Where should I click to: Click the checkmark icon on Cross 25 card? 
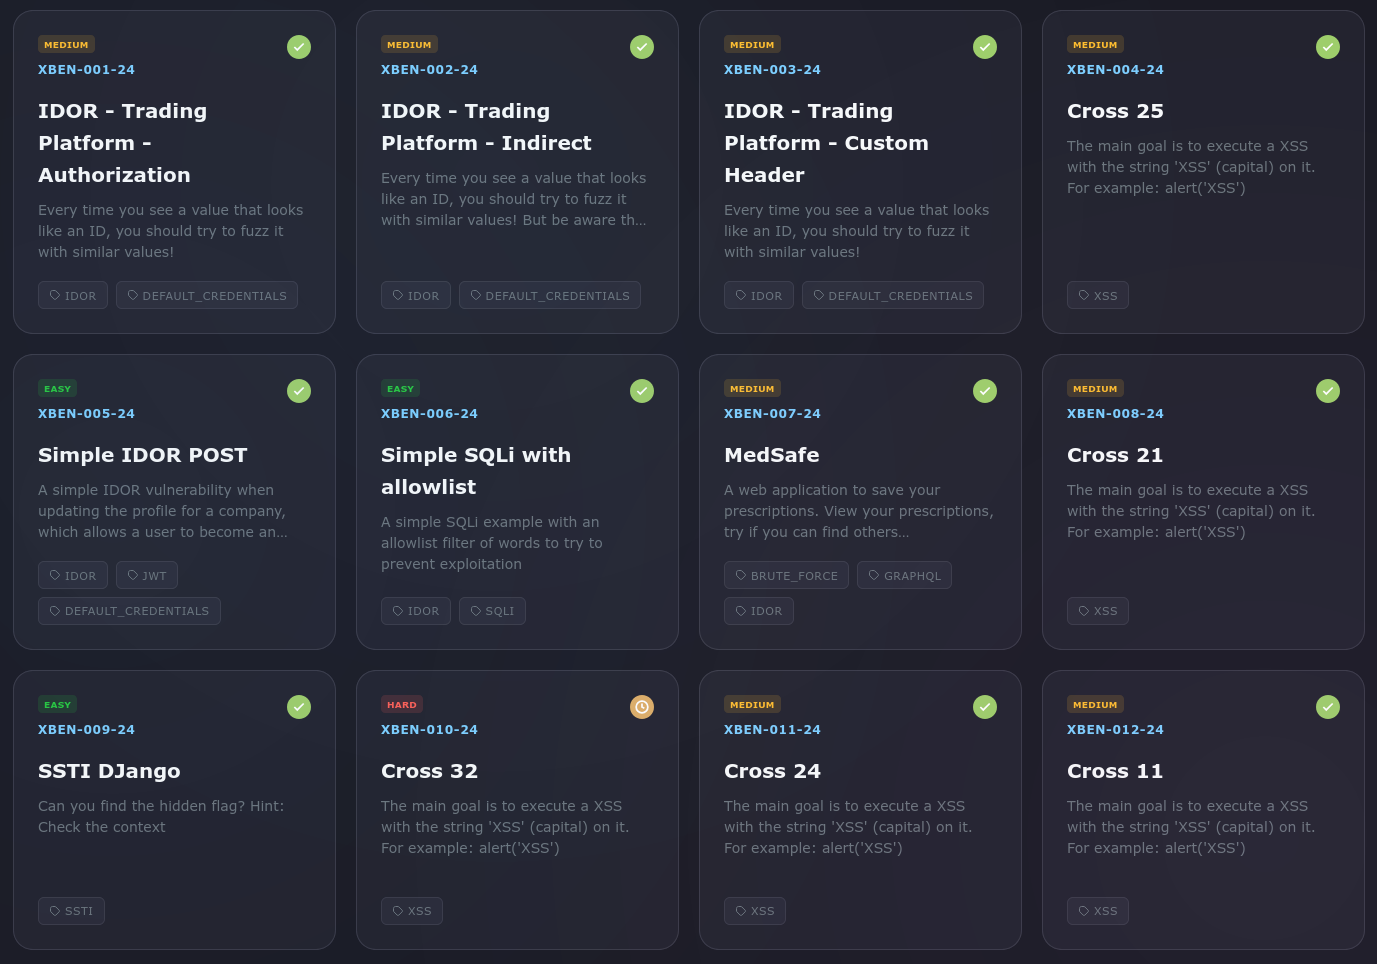pyautogui.click(x=1328, y=47)
